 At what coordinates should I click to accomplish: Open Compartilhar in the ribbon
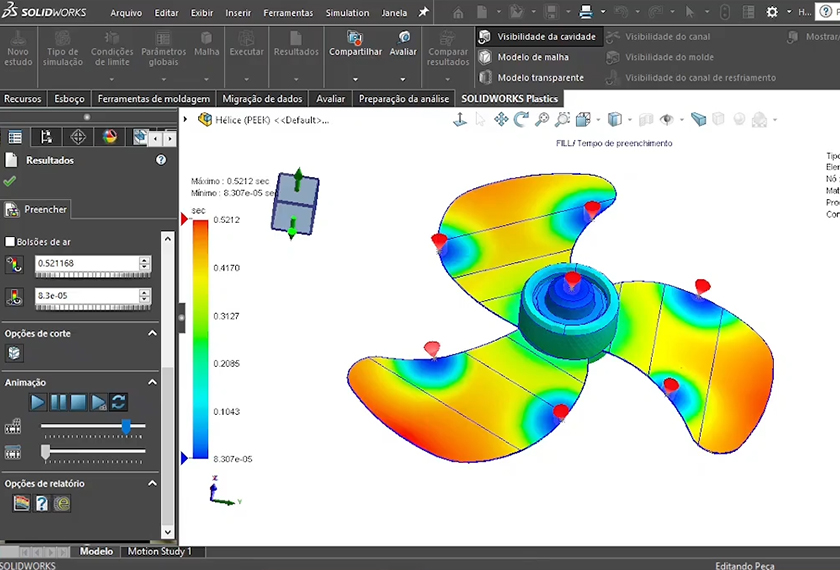pyautogui.click(x=355, y=45)
